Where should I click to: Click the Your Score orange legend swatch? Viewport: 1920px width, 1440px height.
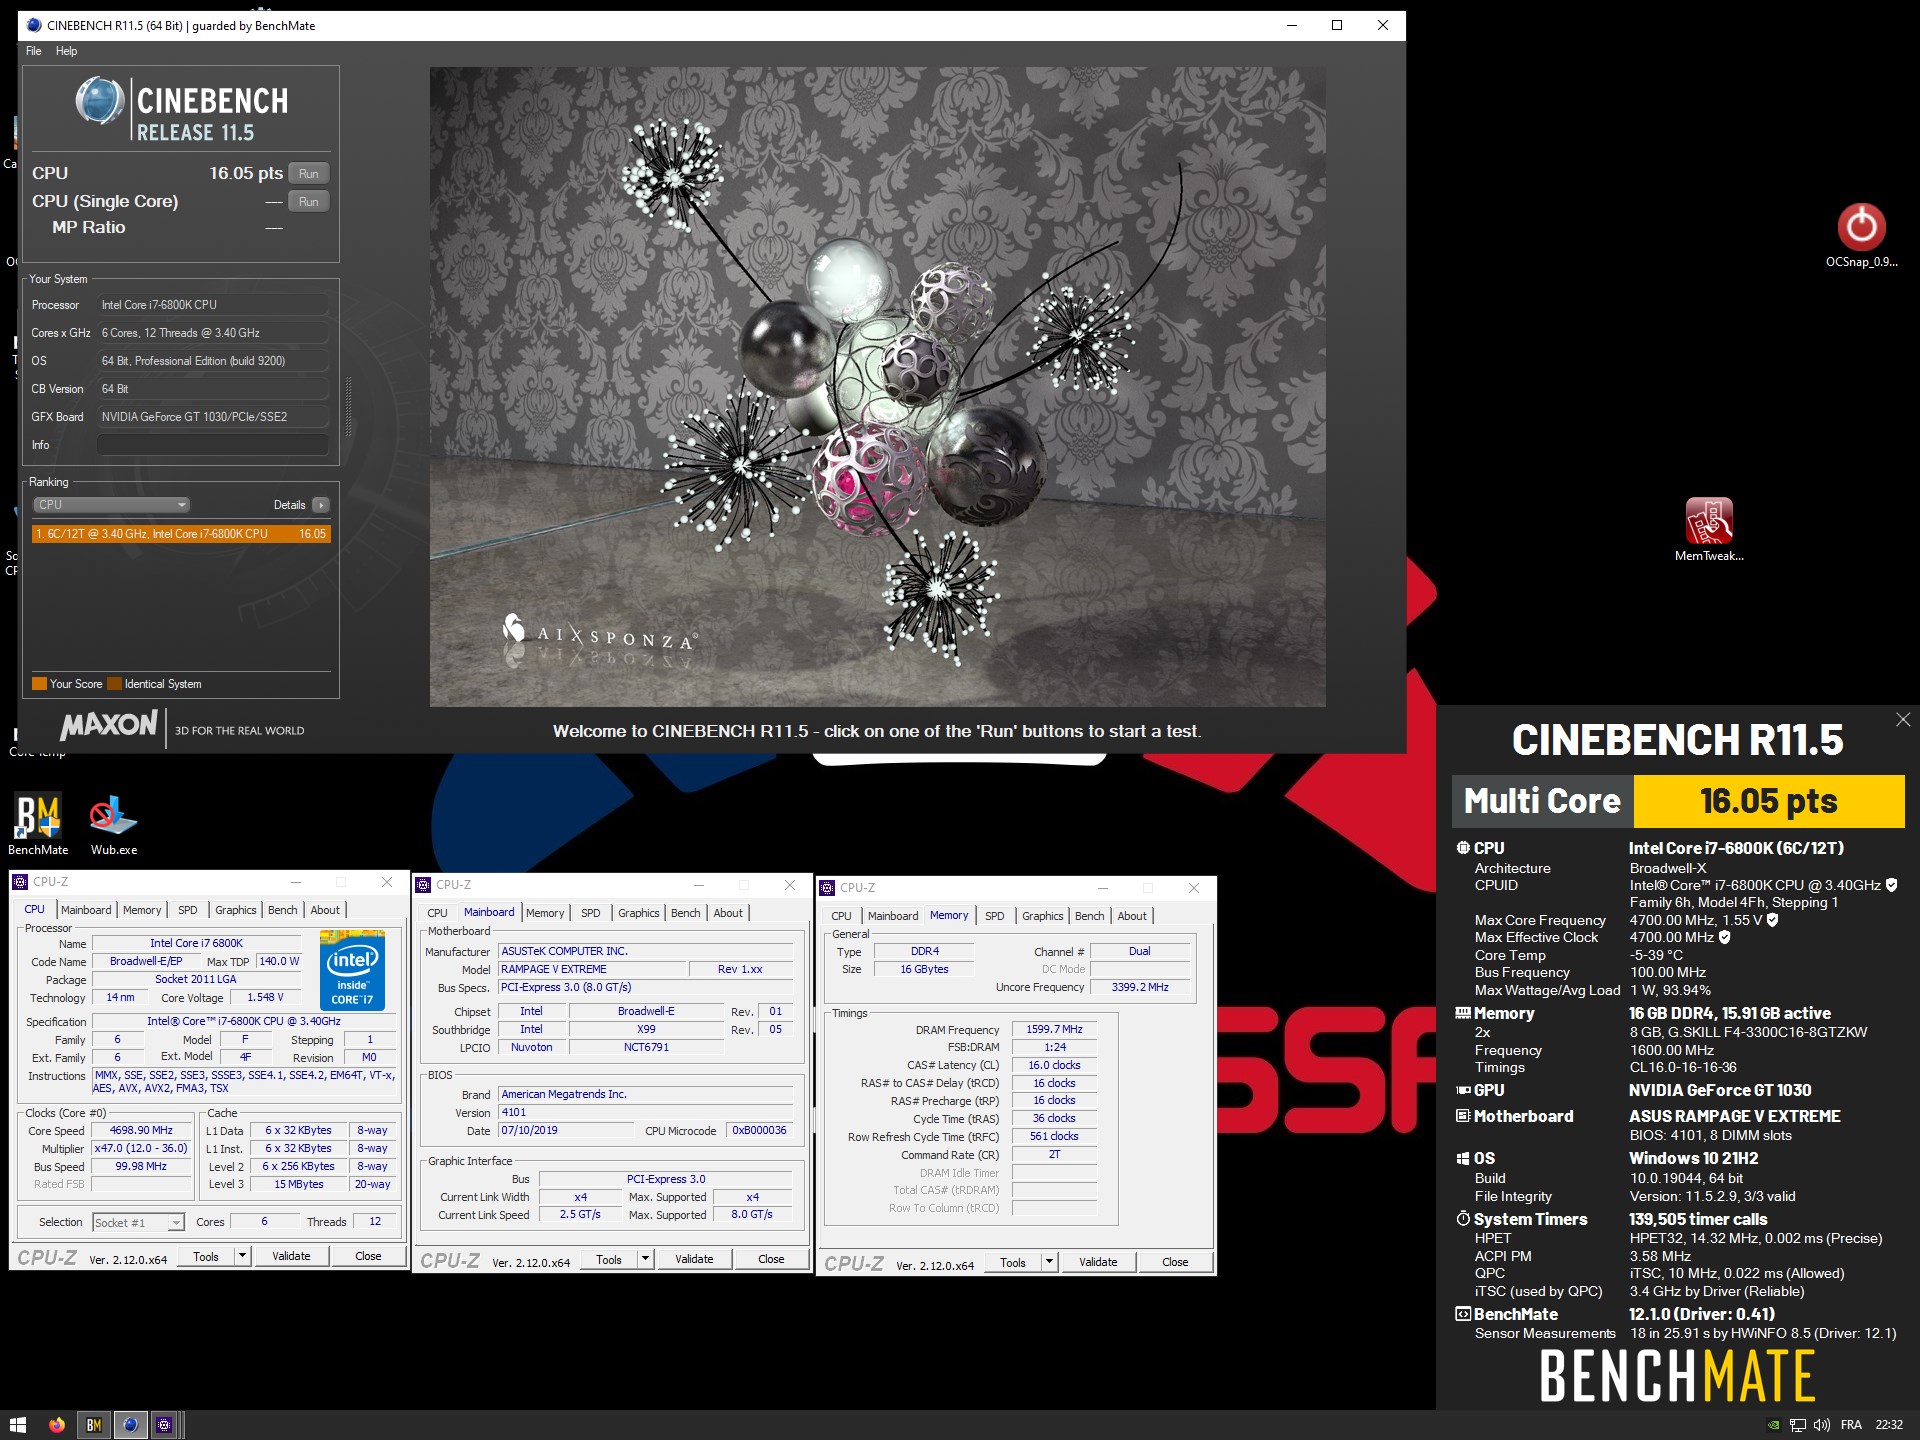pos(39,684)
